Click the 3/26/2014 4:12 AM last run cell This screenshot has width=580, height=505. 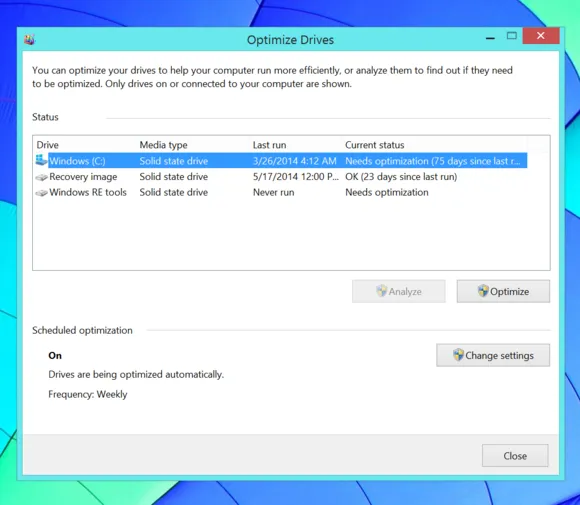click(x=294, y=161)
